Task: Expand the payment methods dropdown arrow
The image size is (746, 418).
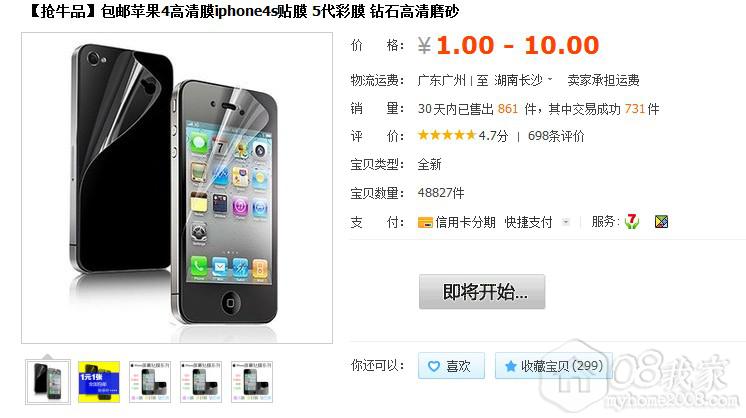Action: point(566,222)
